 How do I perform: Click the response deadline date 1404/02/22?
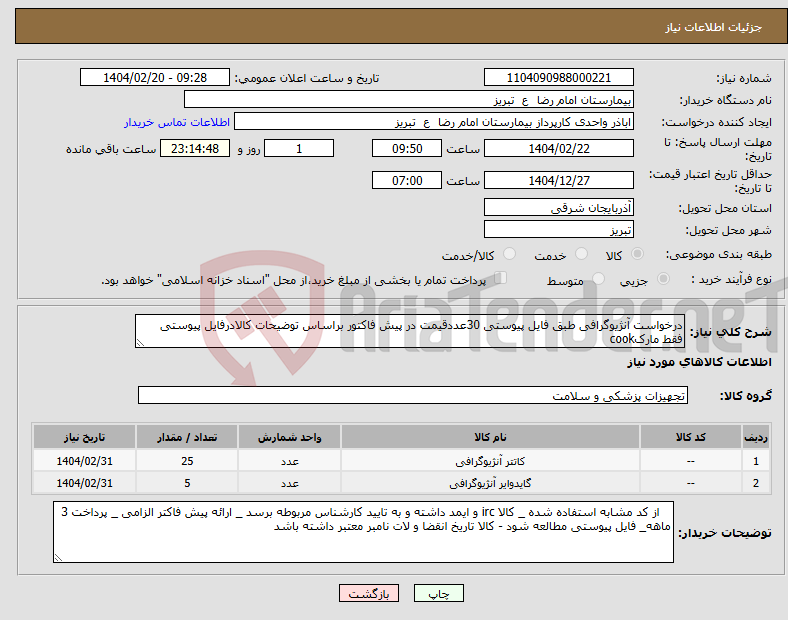click(558, 148)
